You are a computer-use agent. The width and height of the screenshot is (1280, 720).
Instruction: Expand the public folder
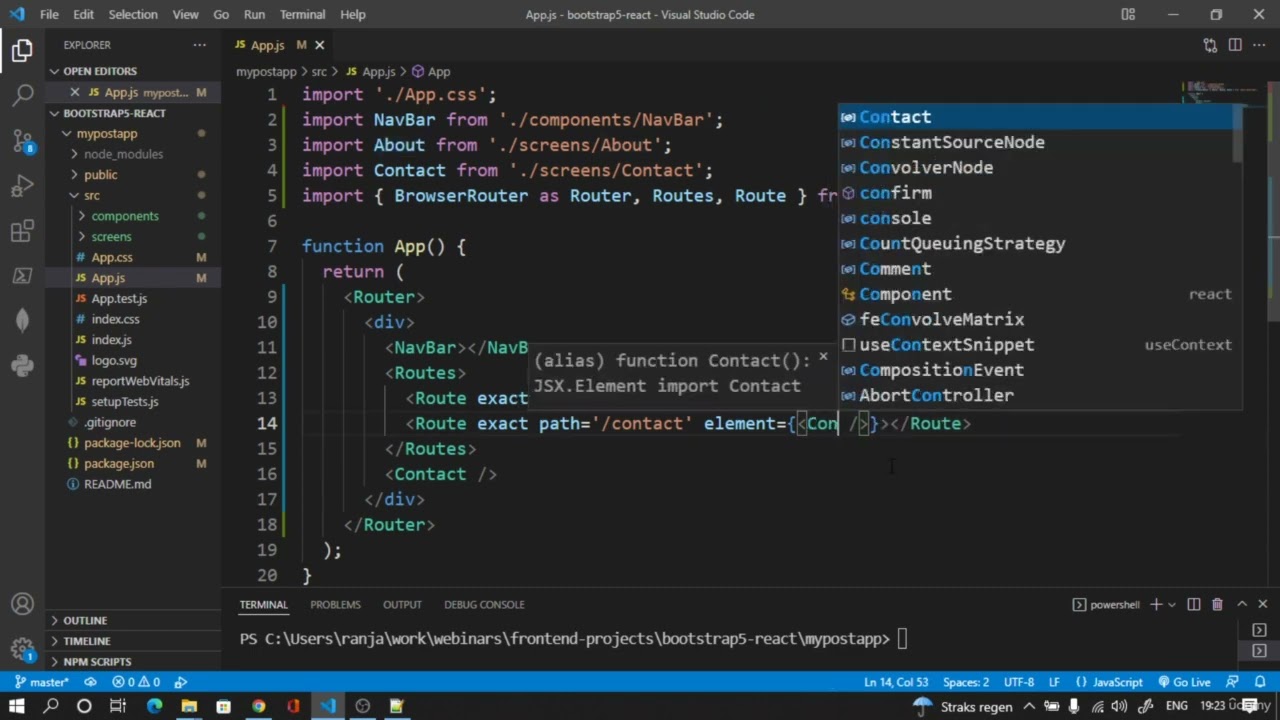point(134,175)
